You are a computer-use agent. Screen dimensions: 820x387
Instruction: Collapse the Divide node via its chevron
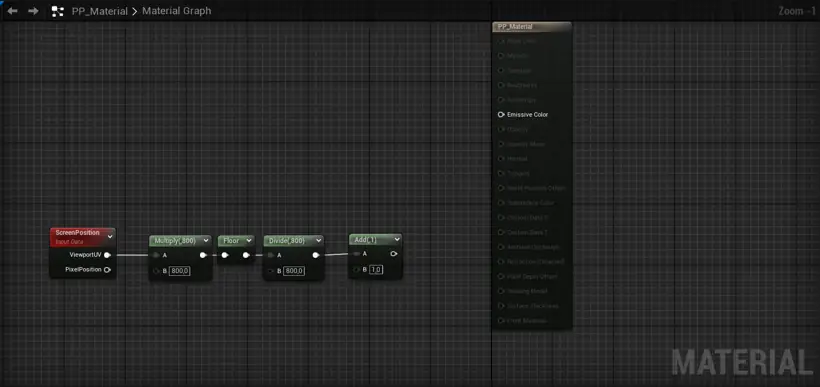[317, 241]
